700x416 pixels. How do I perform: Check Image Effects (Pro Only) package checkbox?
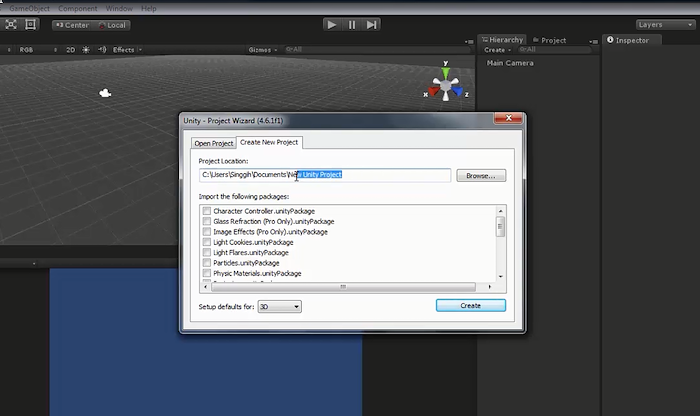pyautogui.click(x=207, y=232)
